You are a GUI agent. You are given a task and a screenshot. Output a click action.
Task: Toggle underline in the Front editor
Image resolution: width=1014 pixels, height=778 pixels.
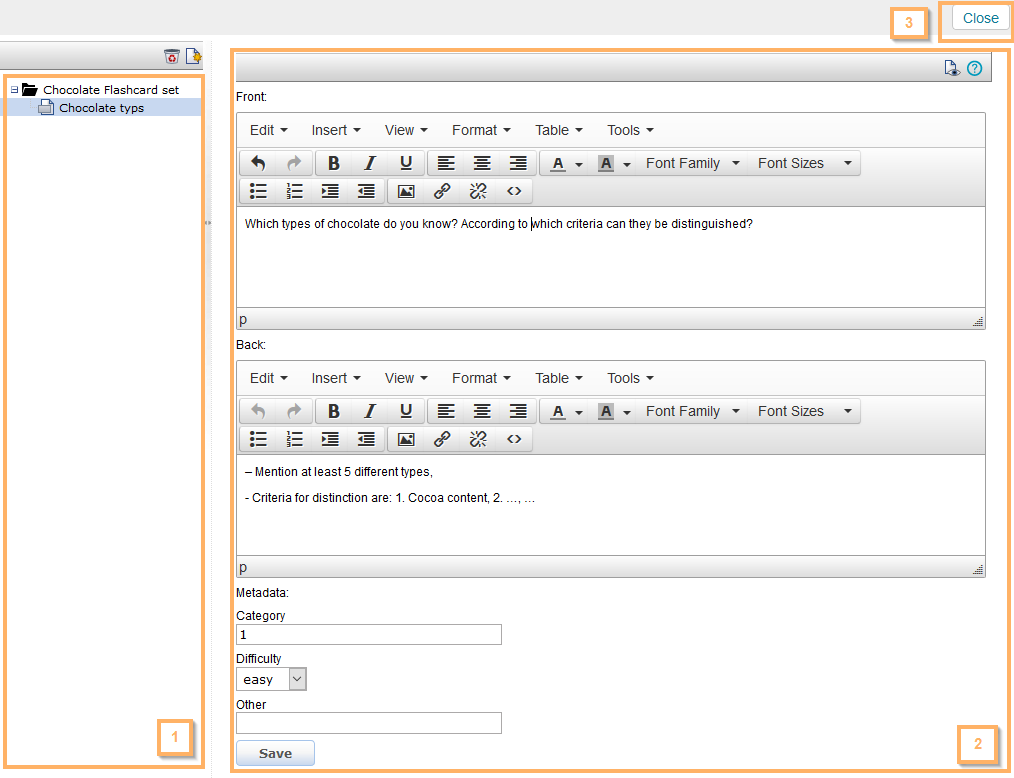point(406,163)
